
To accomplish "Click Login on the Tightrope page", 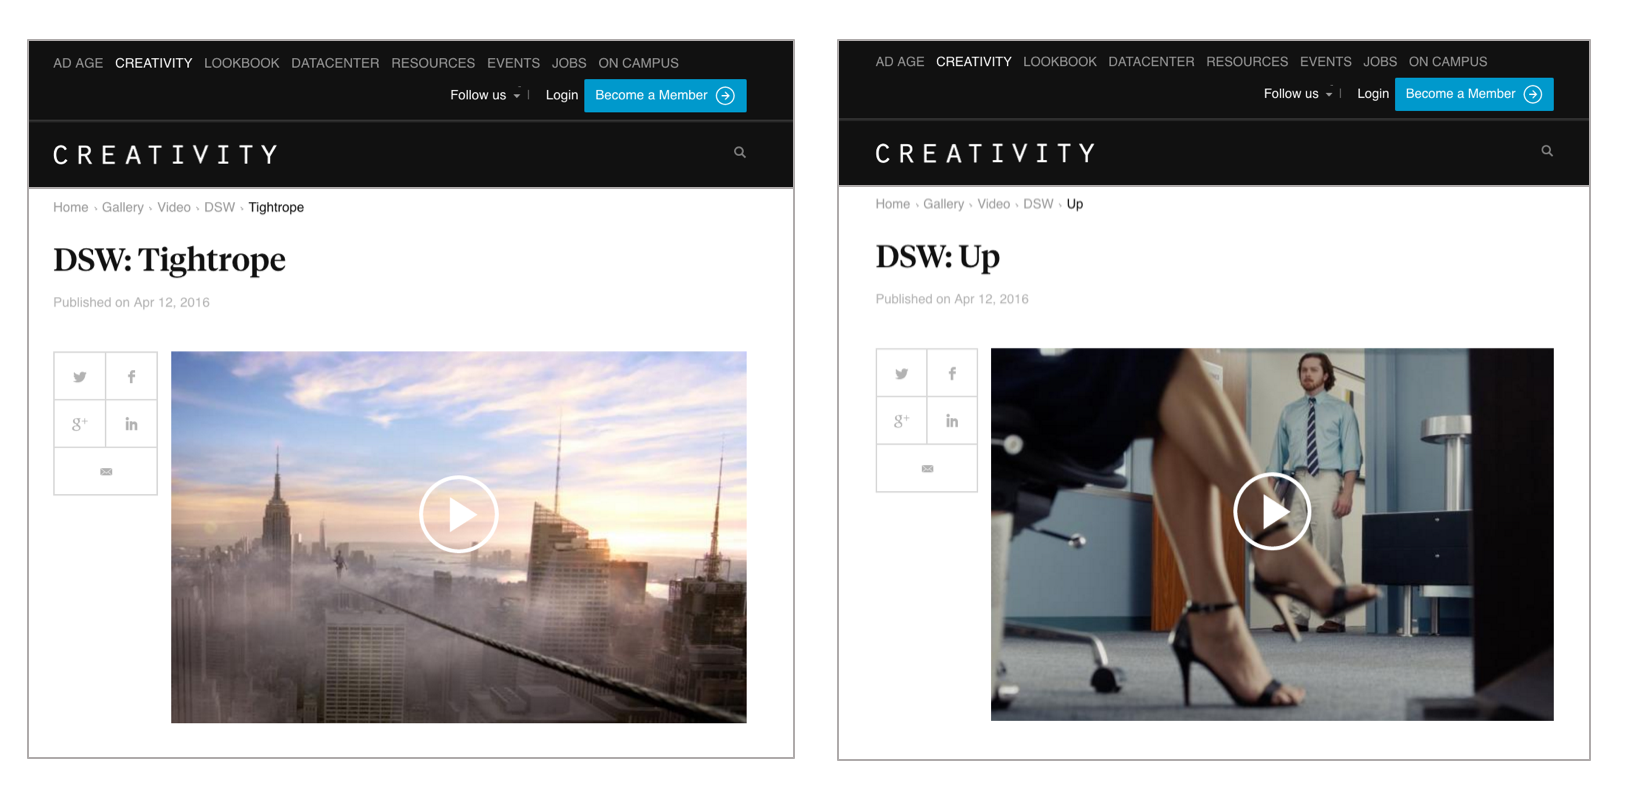I will click(562, 95).
